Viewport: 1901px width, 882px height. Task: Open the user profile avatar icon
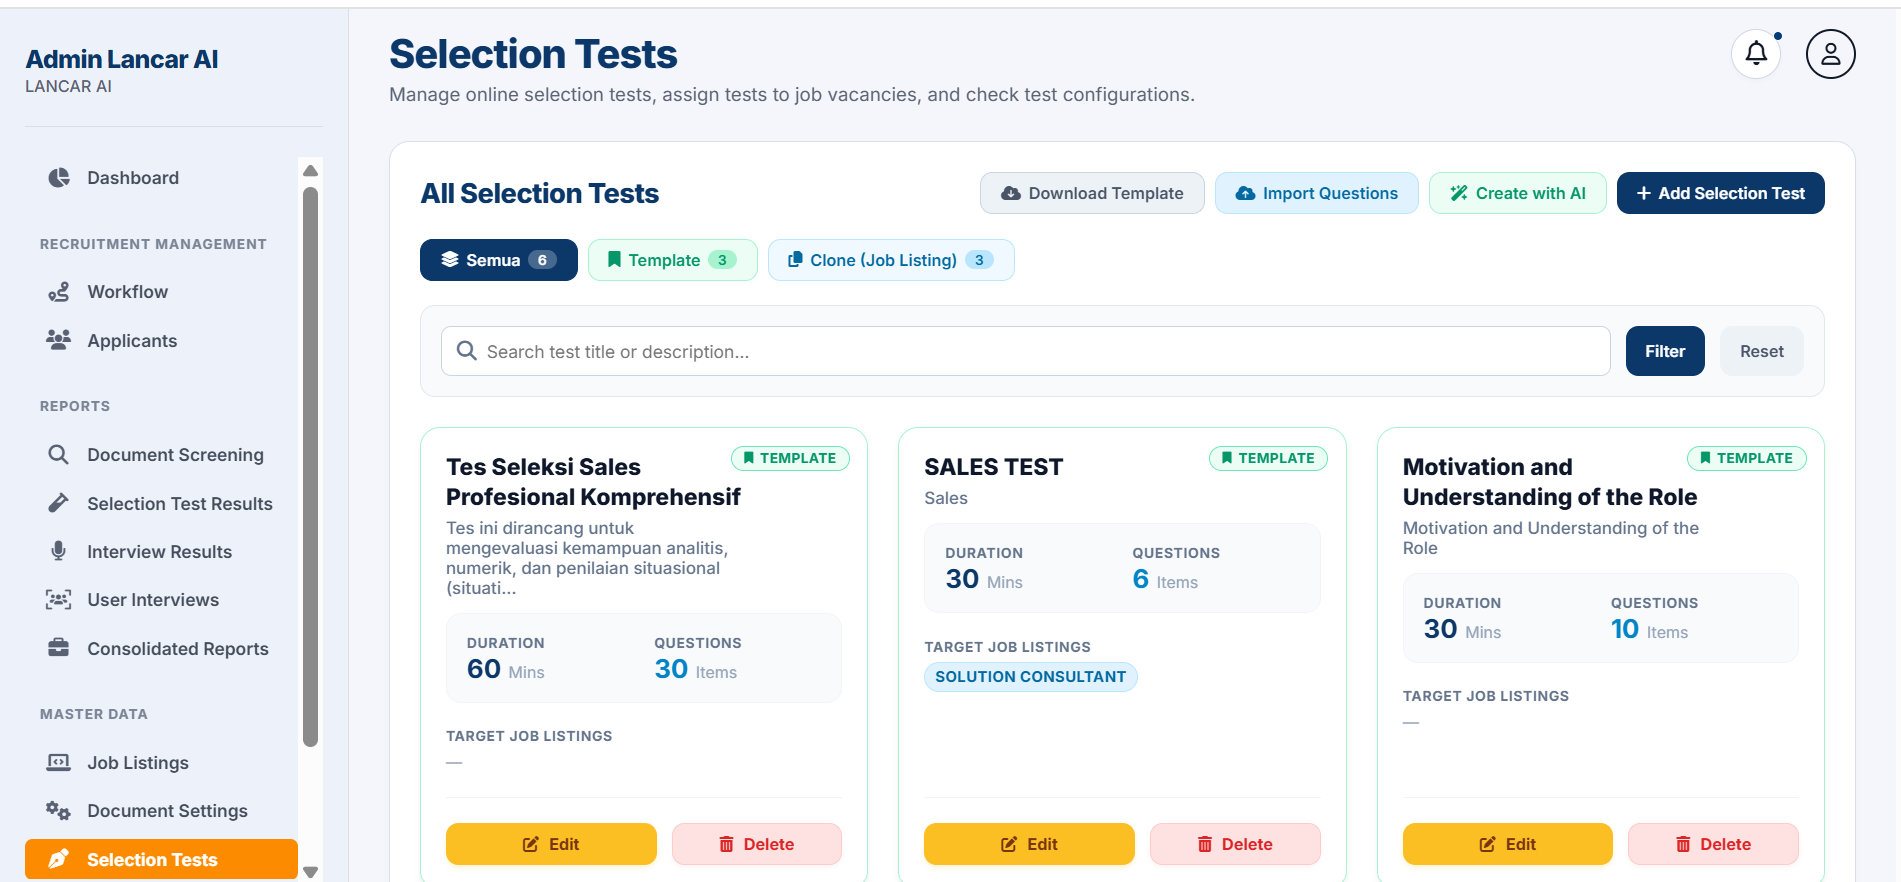(1830, 54)
